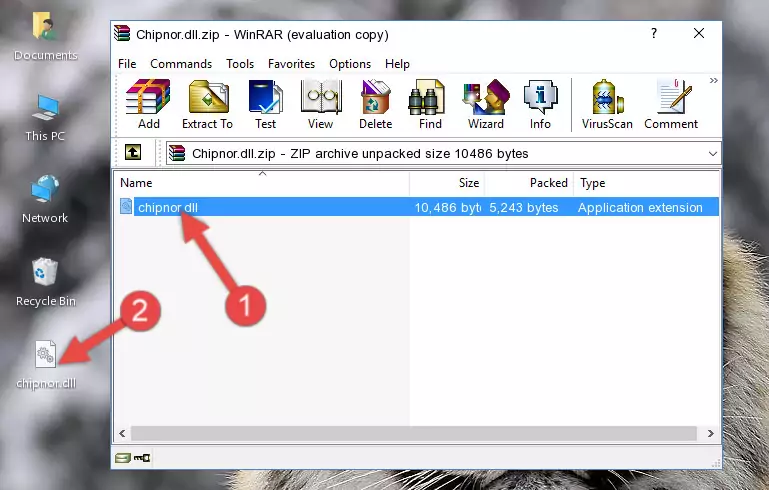Open the Options menu
This screenshot has height=490, width=769.
tap(350, 64)
